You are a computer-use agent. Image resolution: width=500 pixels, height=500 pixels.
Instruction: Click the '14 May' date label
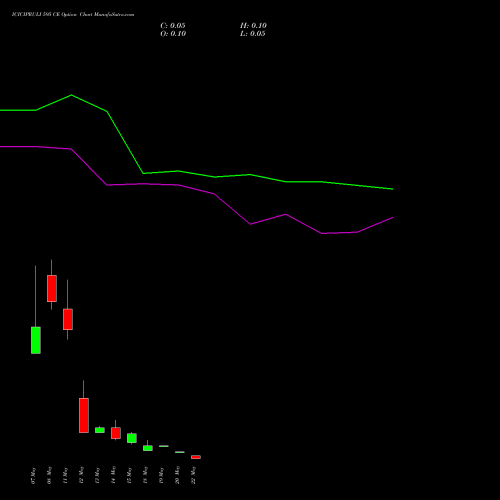coord(113,476)
